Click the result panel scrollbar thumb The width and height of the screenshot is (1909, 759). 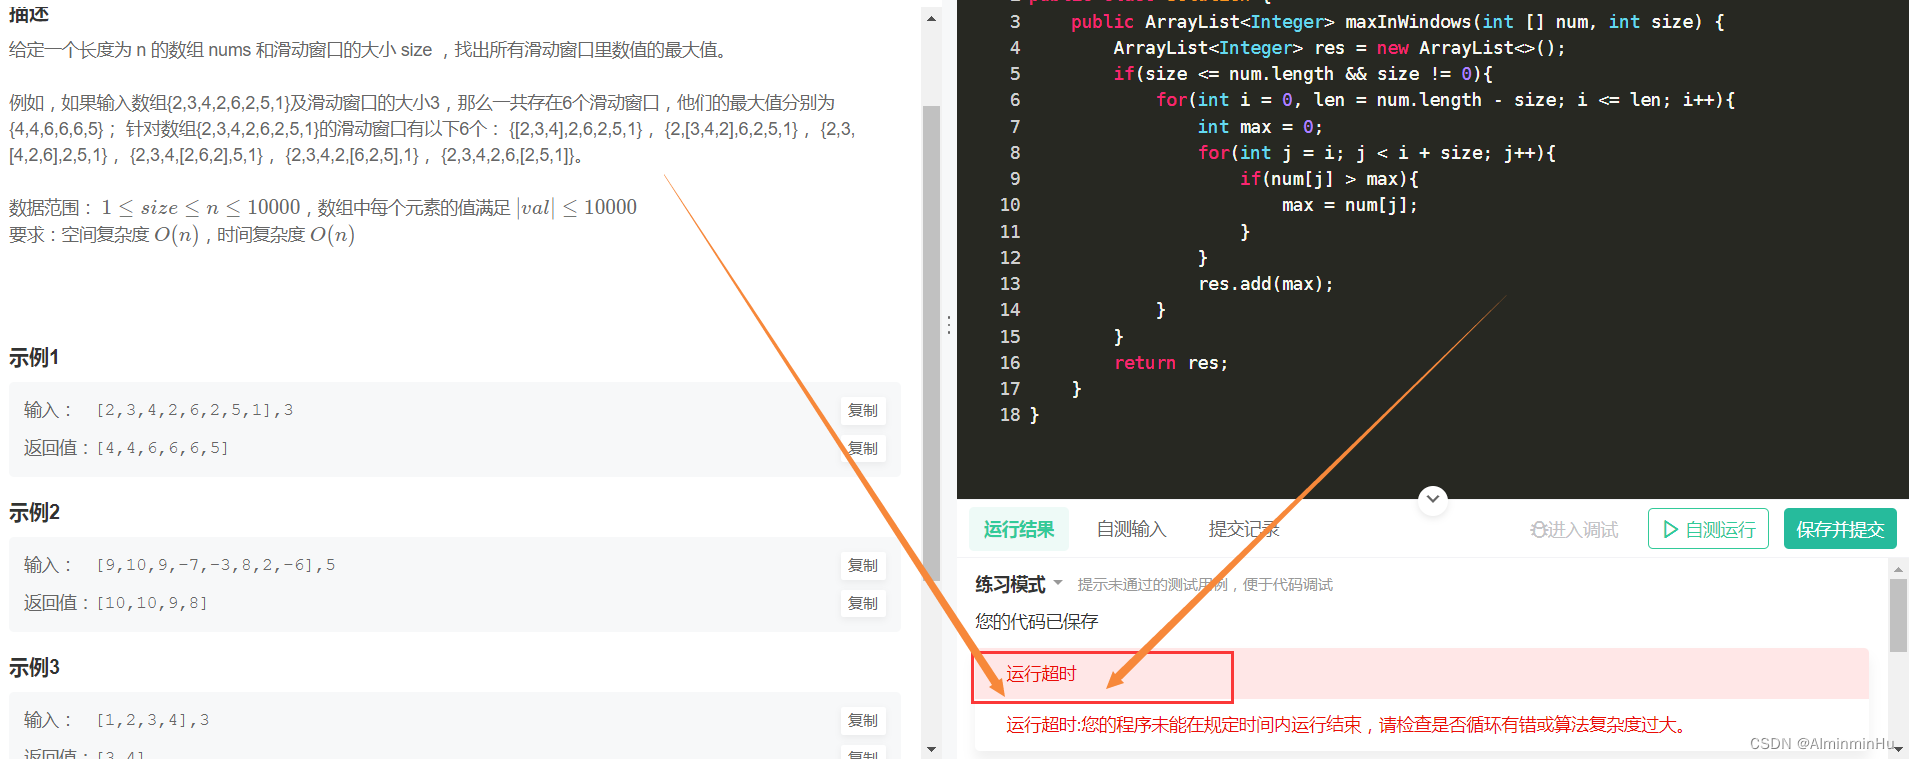[1898, 615]
